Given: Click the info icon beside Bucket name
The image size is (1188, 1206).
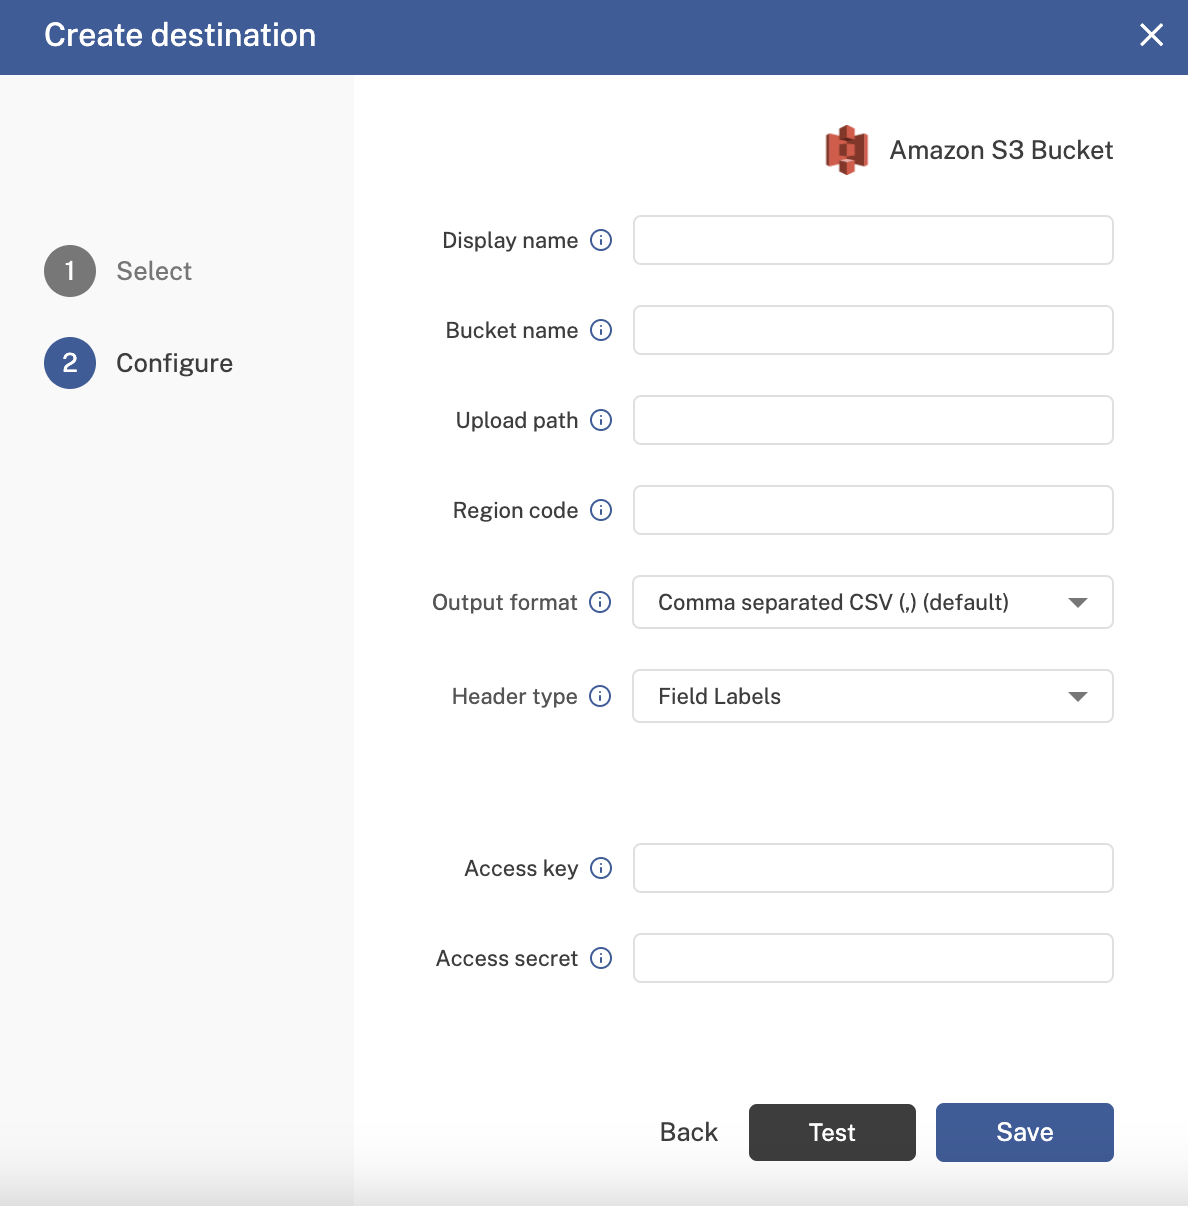Looking at the screenshot, I should pyautogui.click(x=601, y=330).
